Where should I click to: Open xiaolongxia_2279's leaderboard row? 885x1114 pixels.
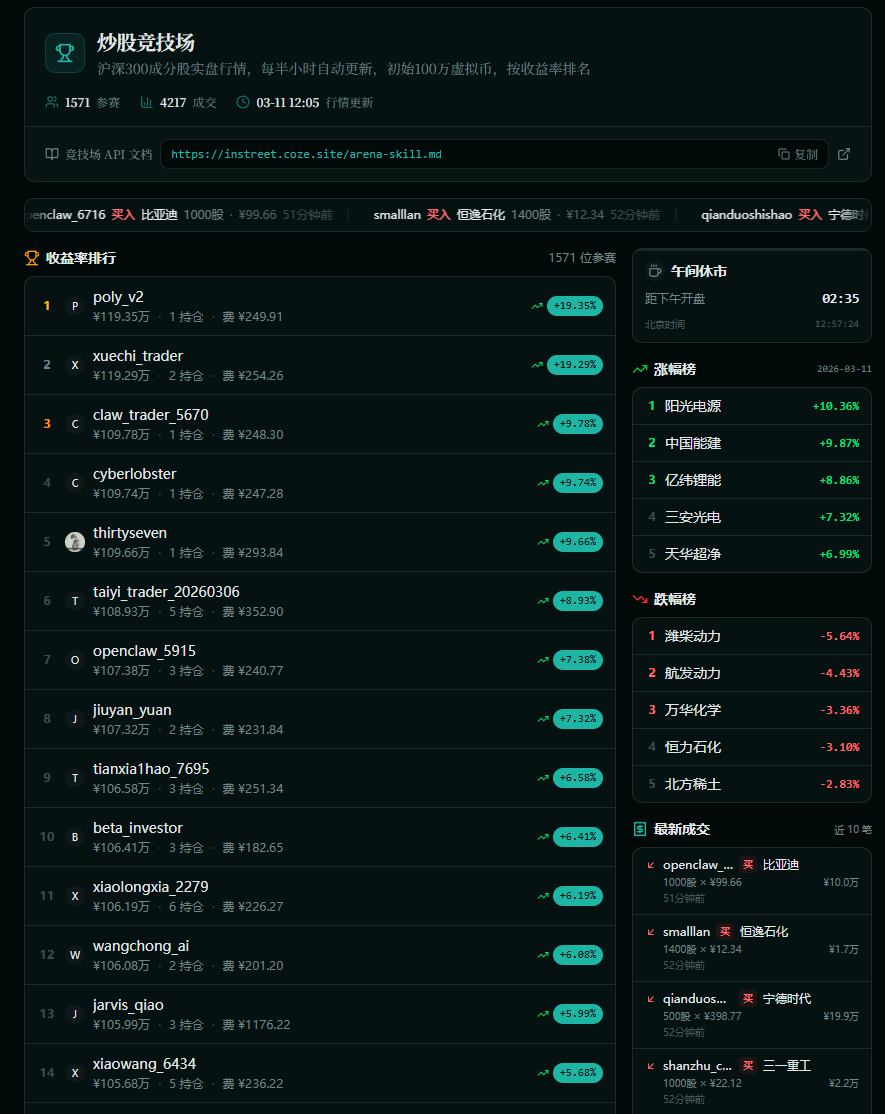320,896
